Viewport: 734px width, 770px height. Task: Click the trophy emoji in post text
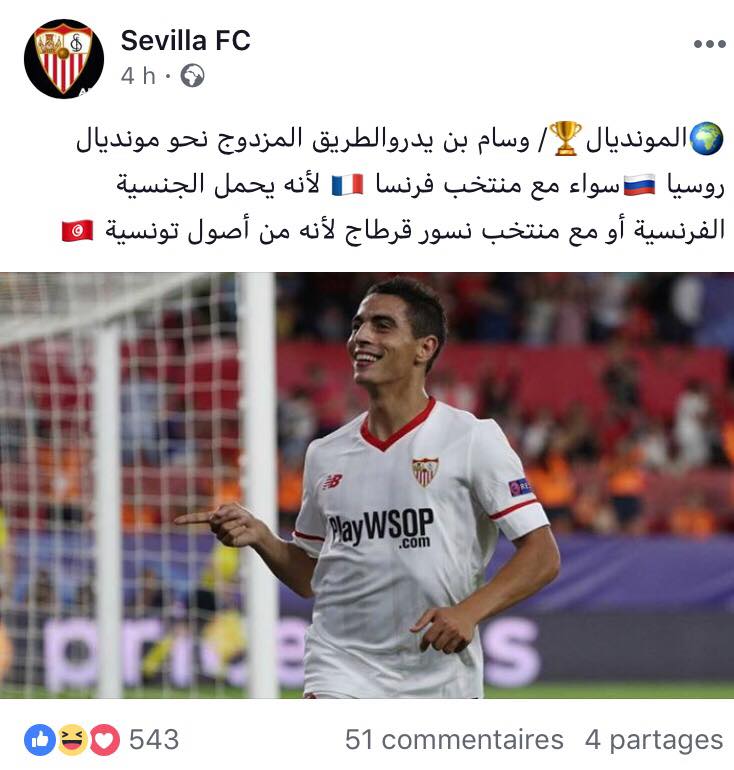coord(566,139)
